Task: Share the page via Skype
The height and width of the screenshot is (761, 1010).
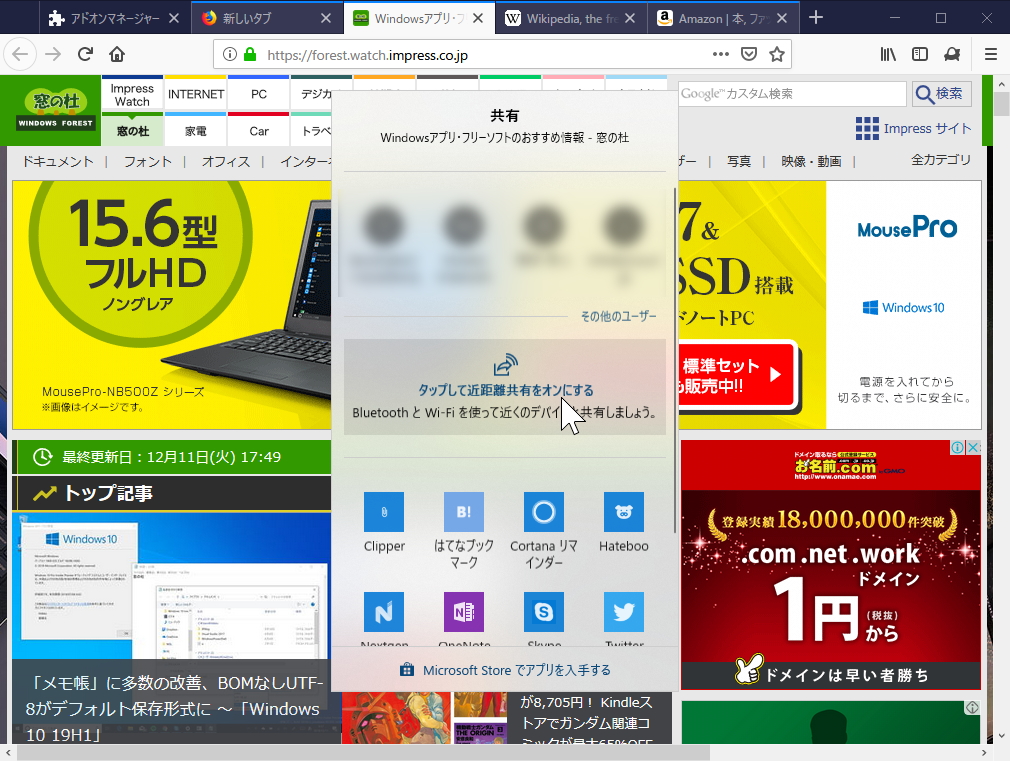Action: pyautogui.click(x=543, y=612)
